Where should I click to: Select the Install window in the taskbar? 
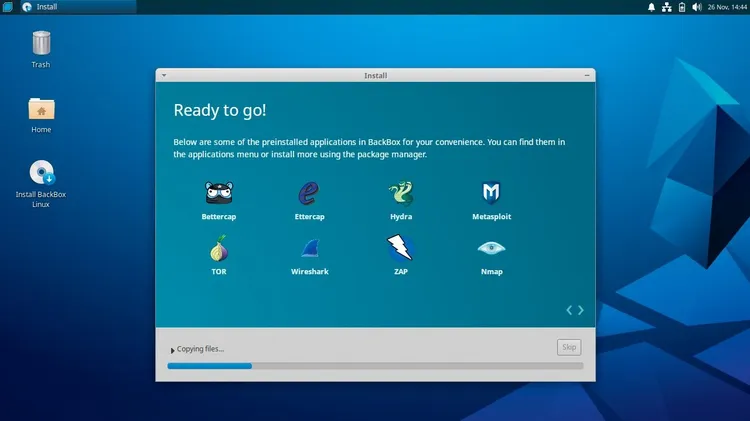78,7
